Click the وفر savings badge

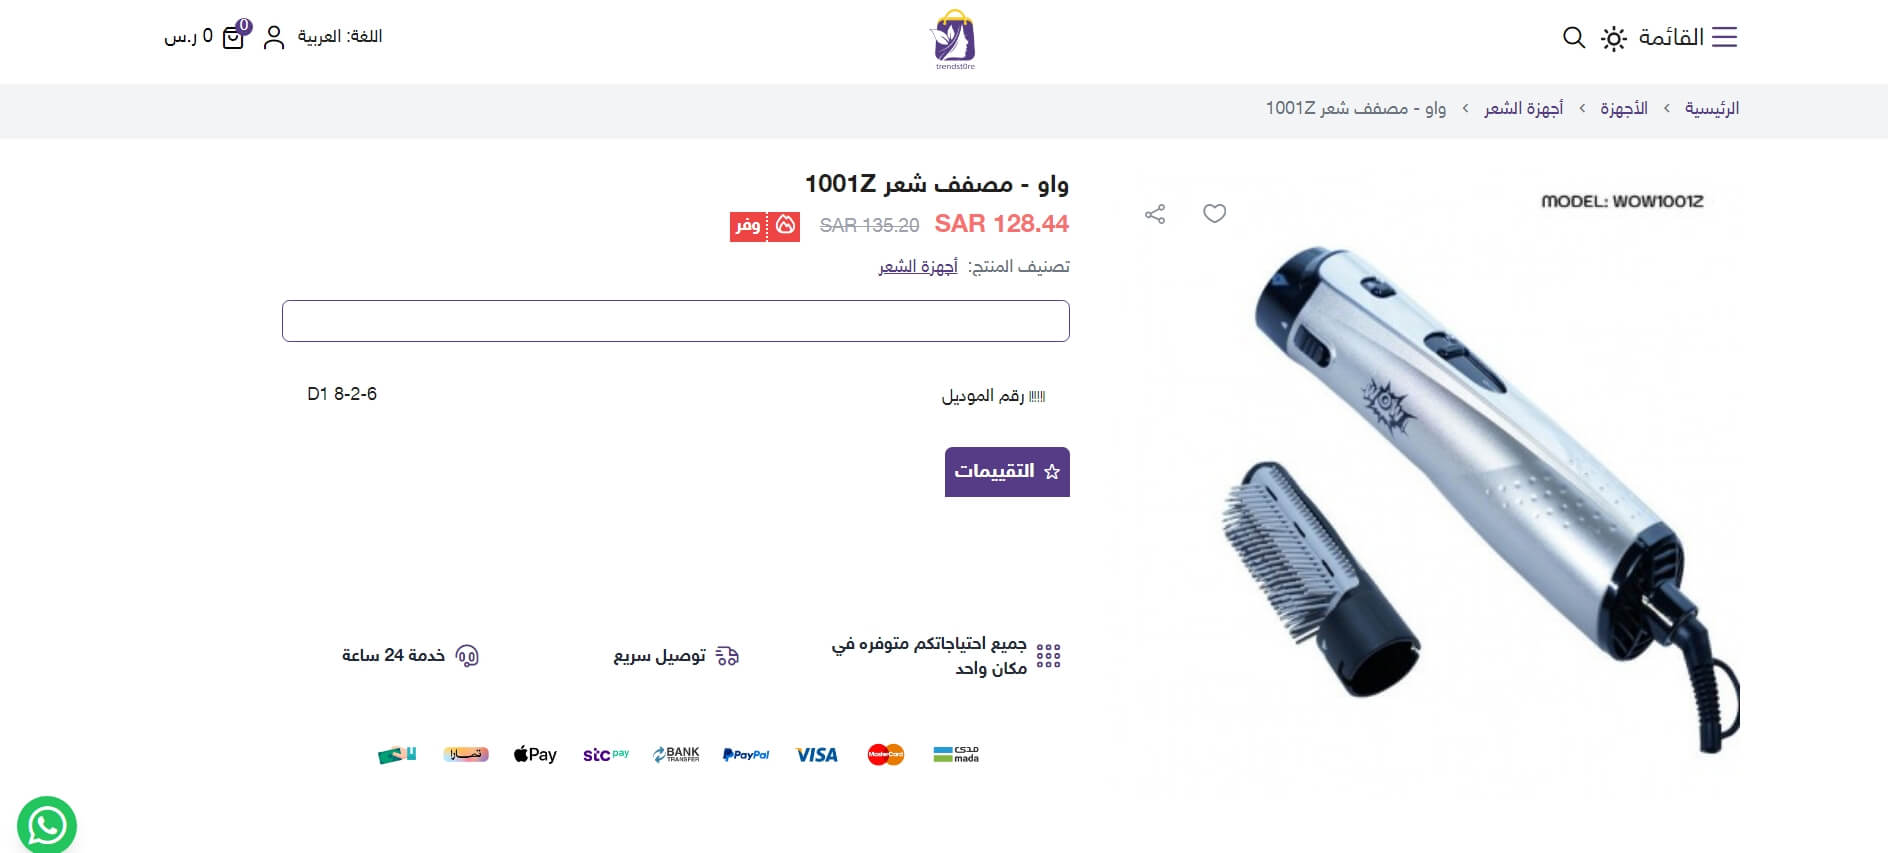(765, 226)
